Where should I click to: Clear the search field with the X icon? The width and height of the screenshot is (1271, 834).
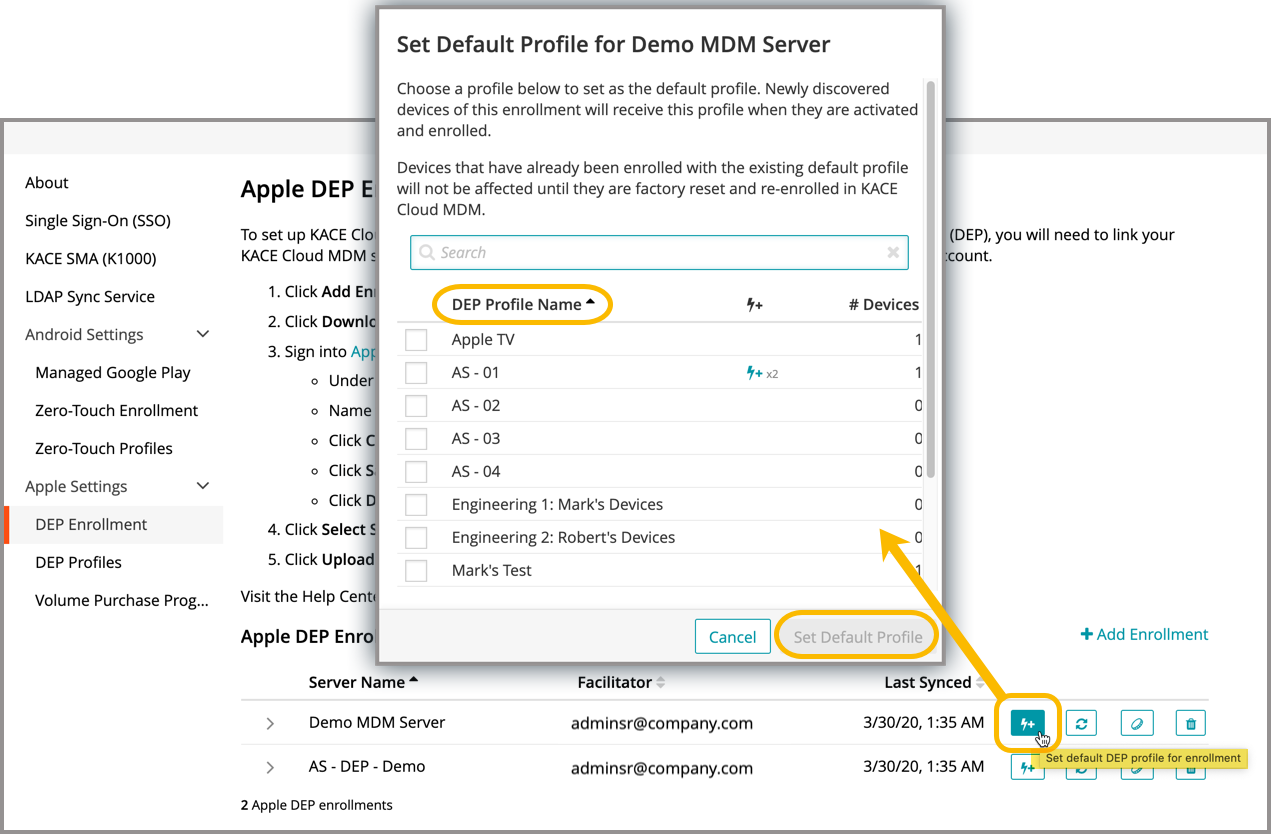893,253
